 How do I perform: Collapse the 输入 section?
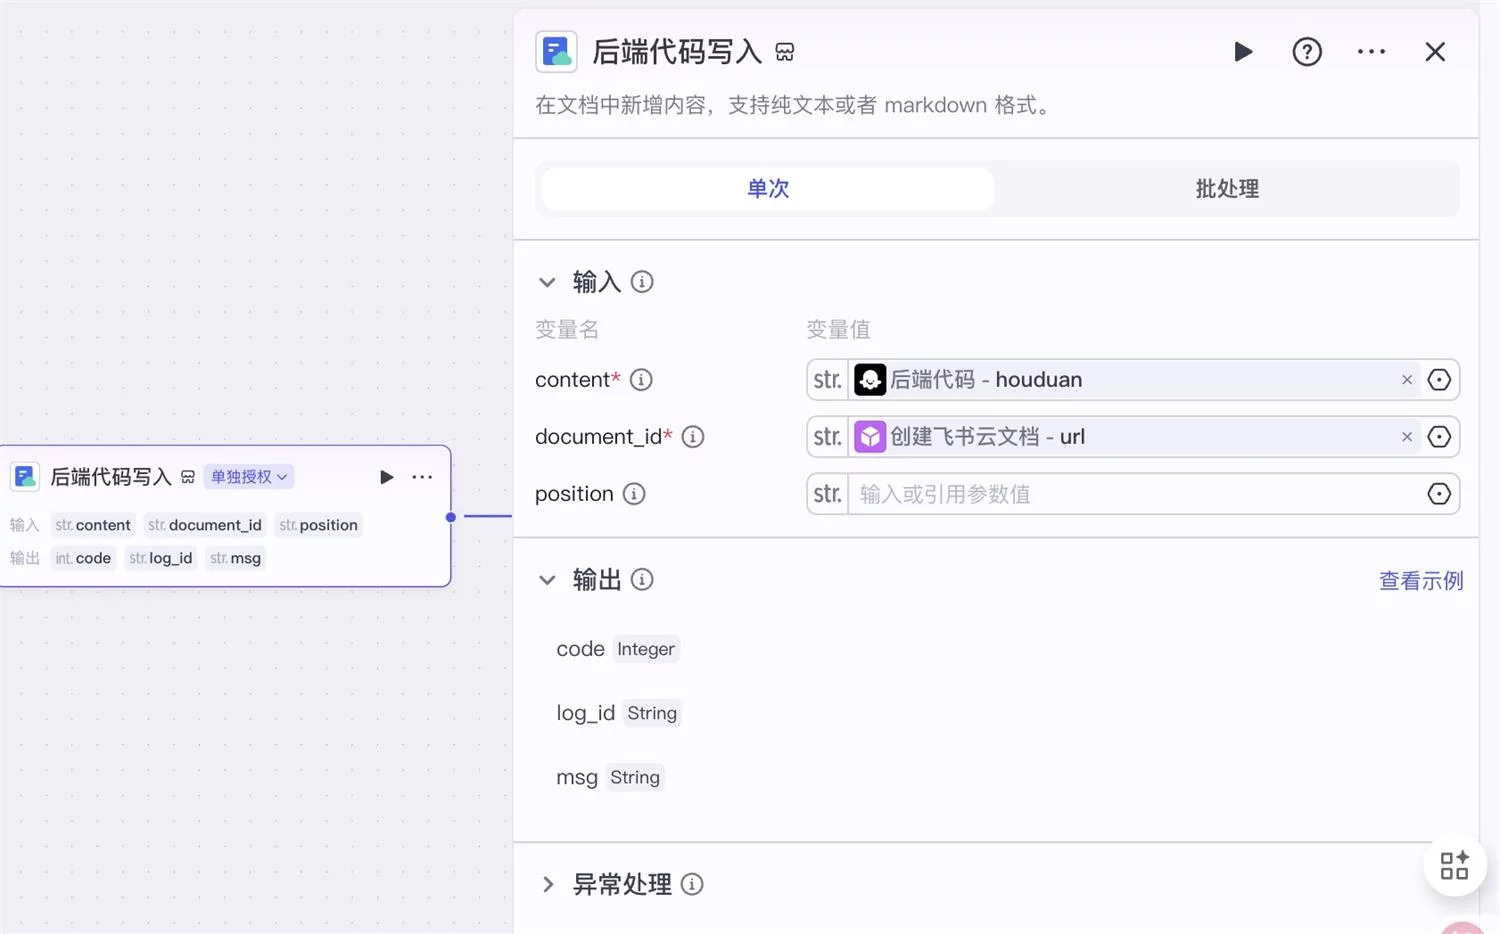tap(547, 281)
